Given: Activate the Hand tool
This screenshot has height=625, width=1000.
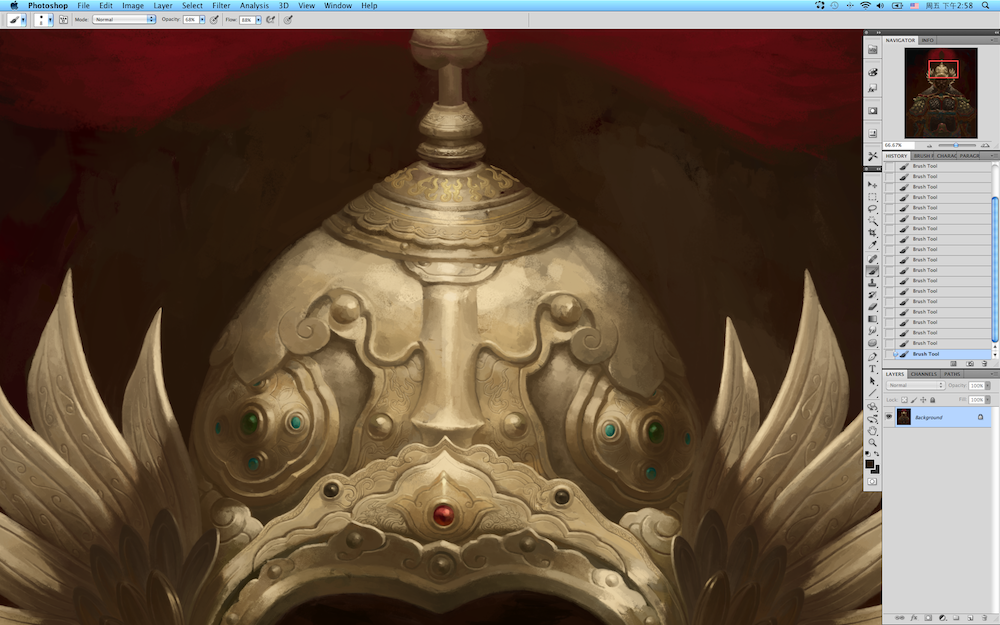Looking at the screenshot, I should tap(872, 430).
